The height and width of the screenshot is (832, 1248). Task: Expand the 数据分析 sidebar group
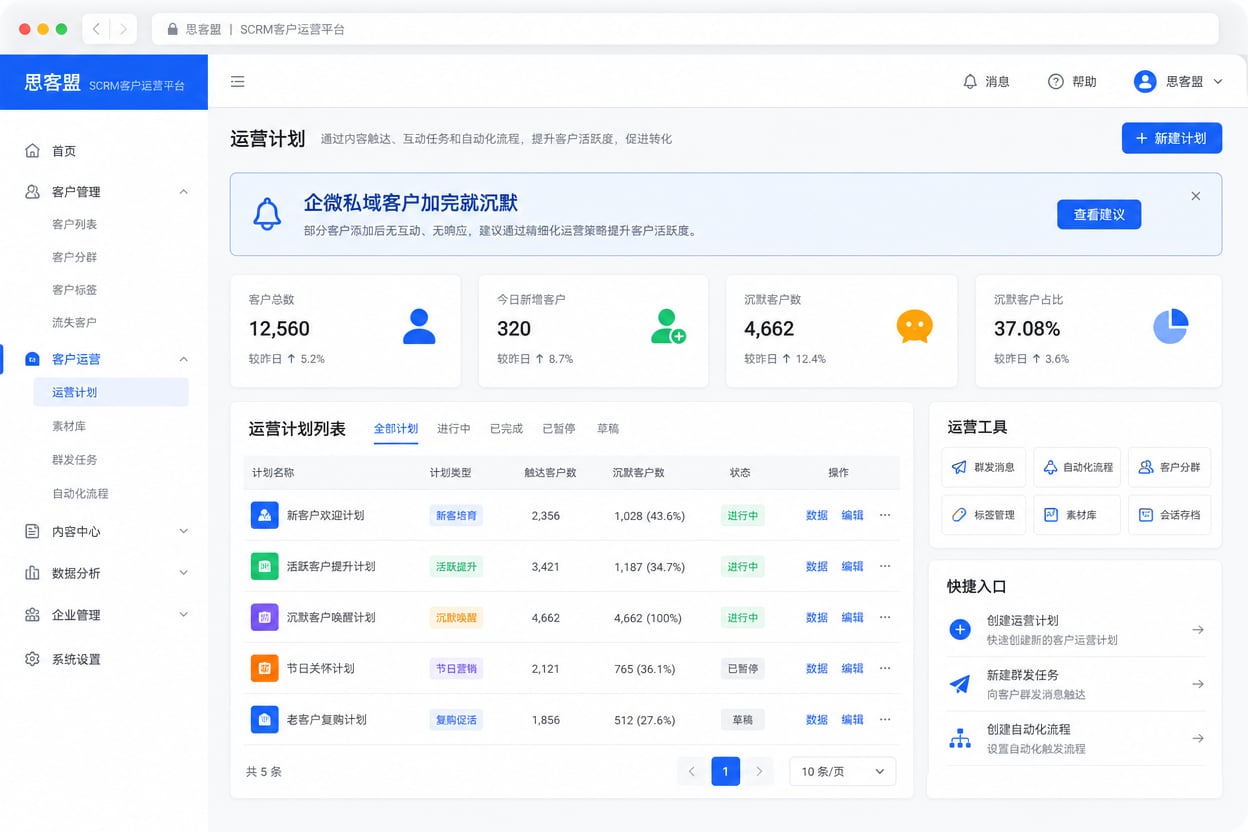tap(183, 573)
